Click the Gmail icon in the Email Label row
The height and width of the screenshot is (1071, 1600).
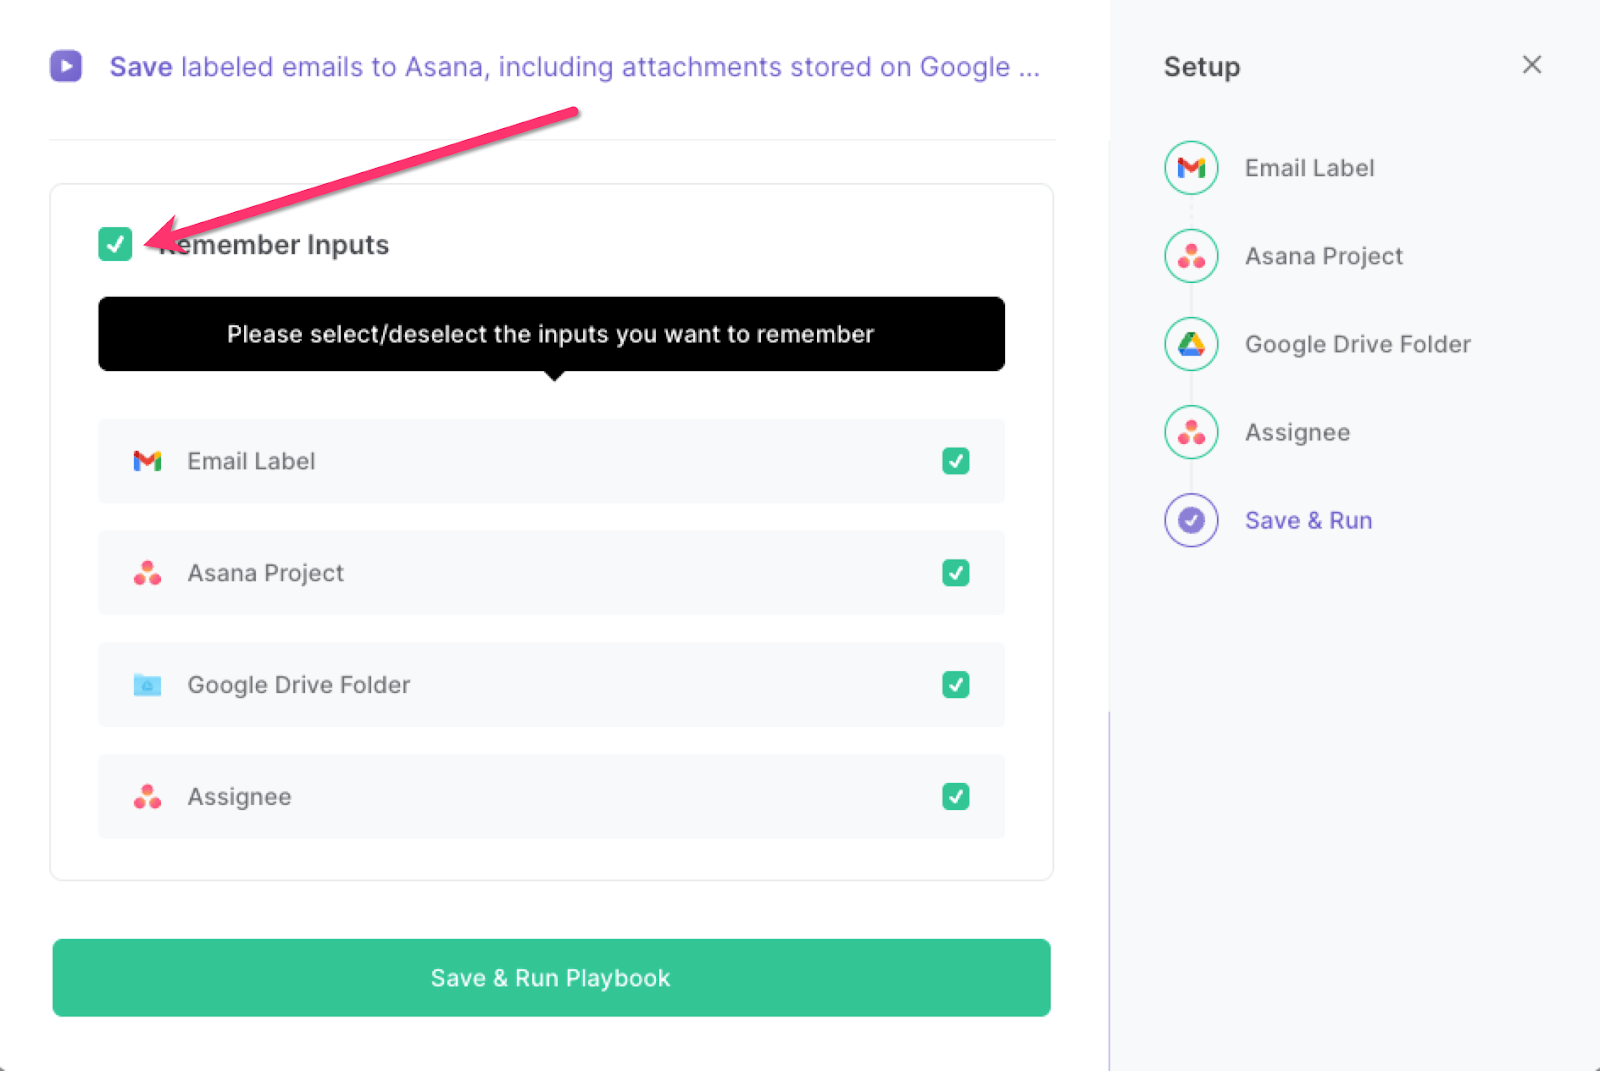(148, 461)
